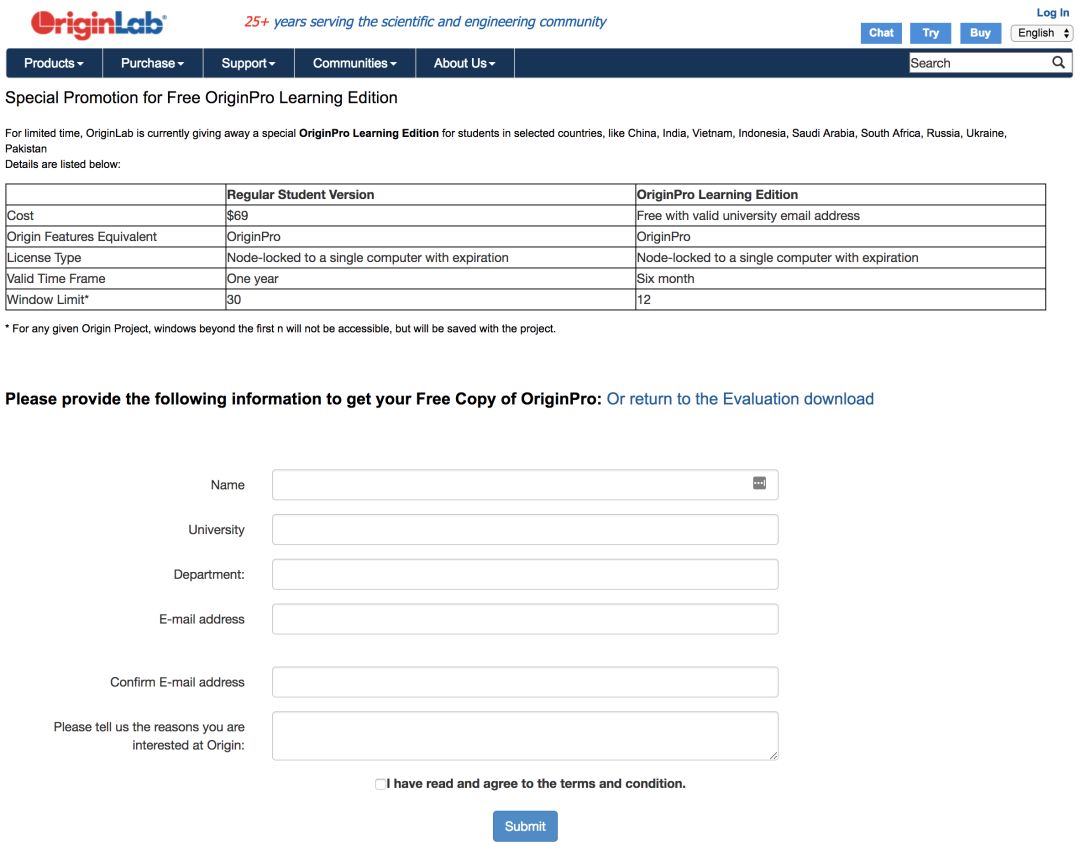Click the OriginLab logo
1080x850 pixels.
coord(98,24)
